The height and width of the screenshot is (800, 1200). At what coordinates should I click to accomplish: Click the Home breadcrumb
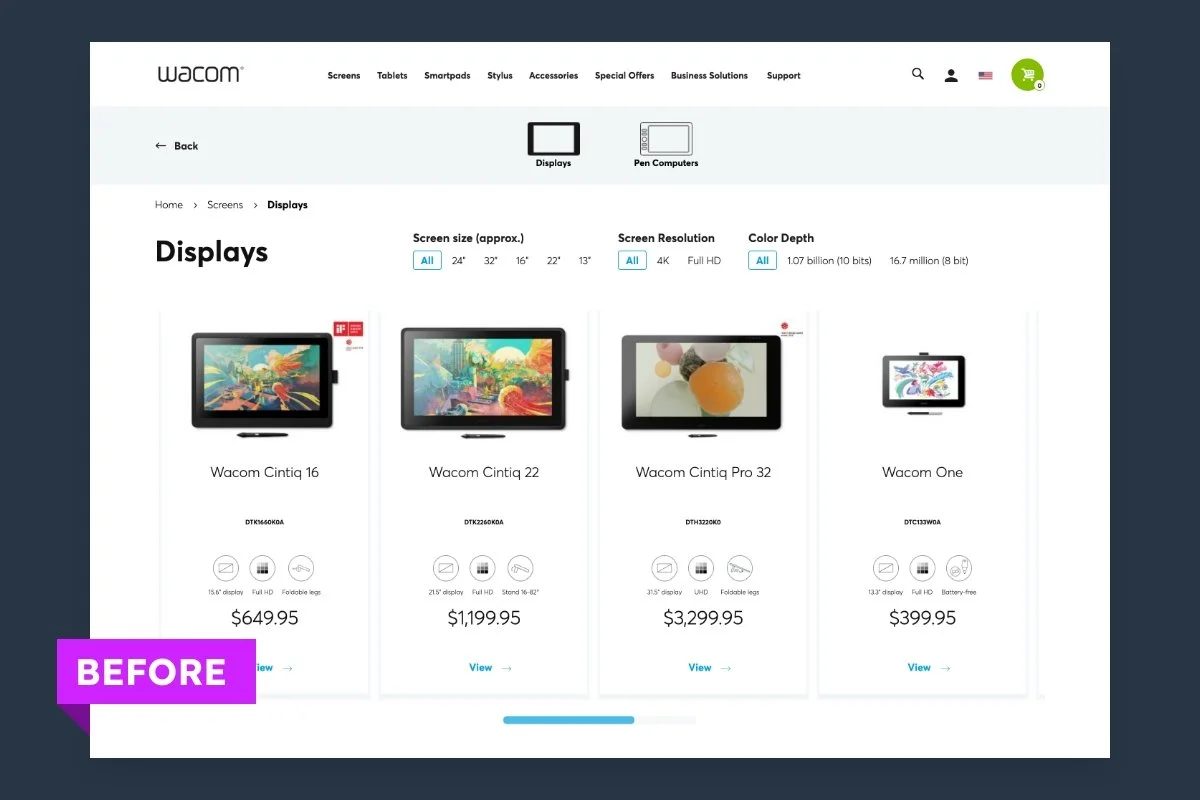169,205
